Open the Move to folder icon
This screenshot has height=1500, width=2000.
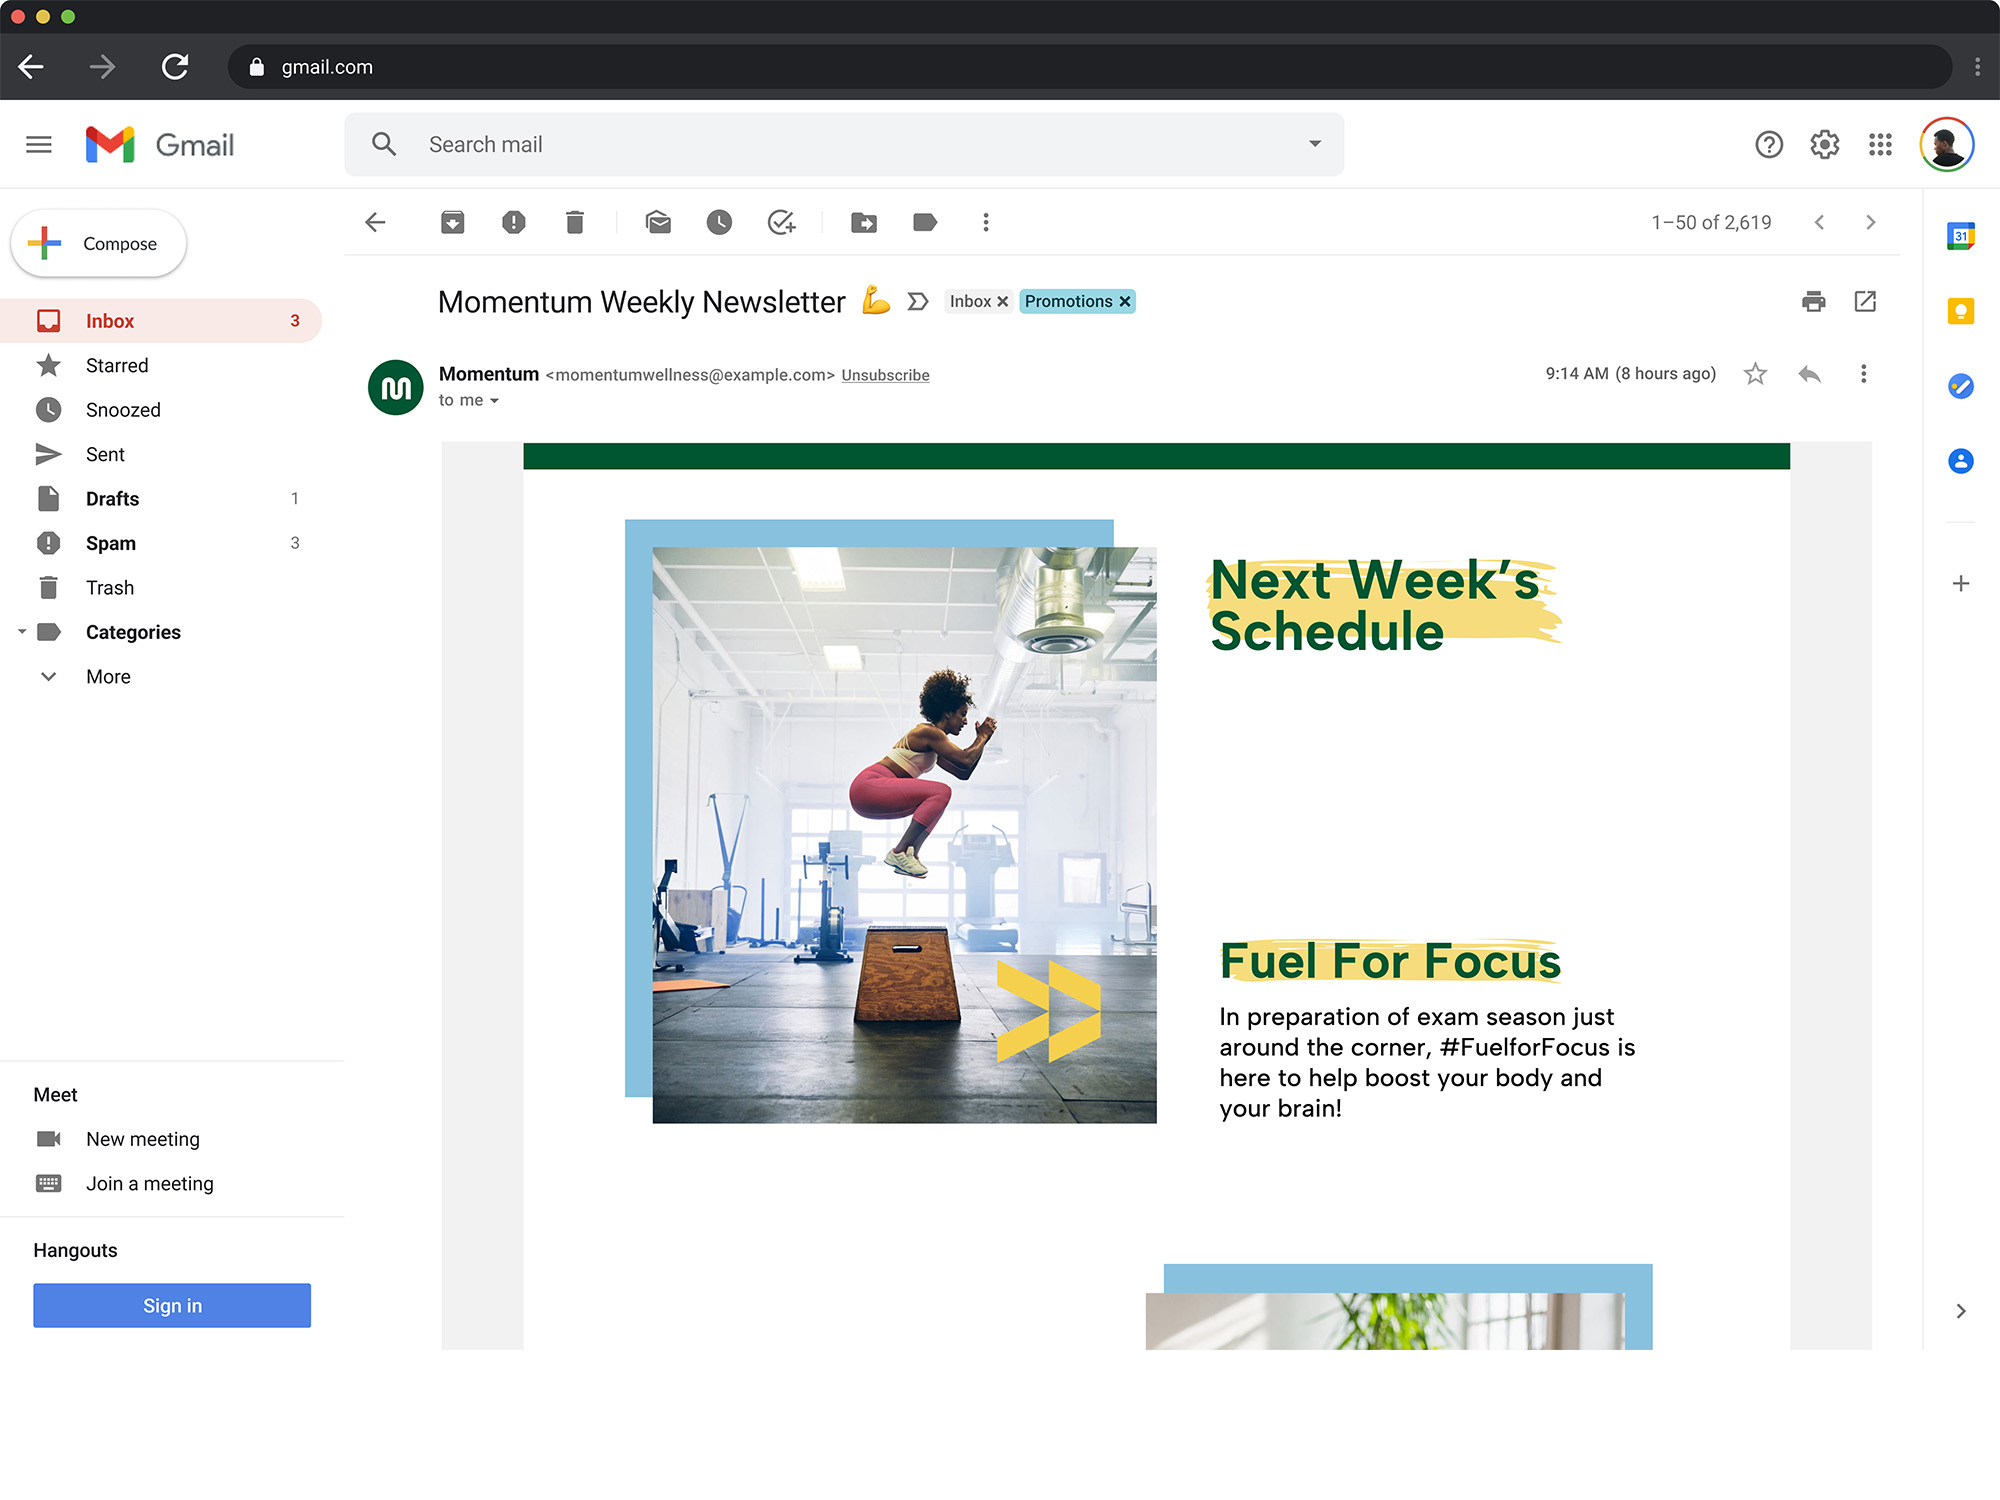pos(864,222)
